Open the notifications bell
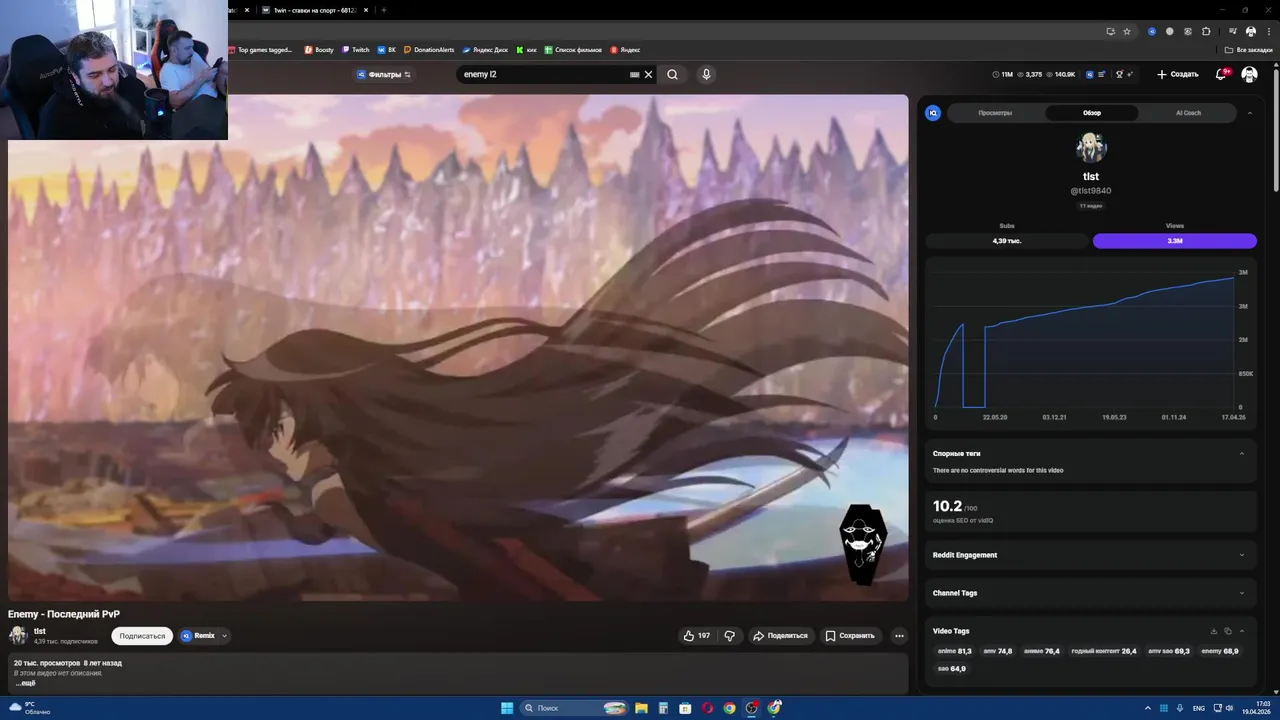 pos(1221,74)
